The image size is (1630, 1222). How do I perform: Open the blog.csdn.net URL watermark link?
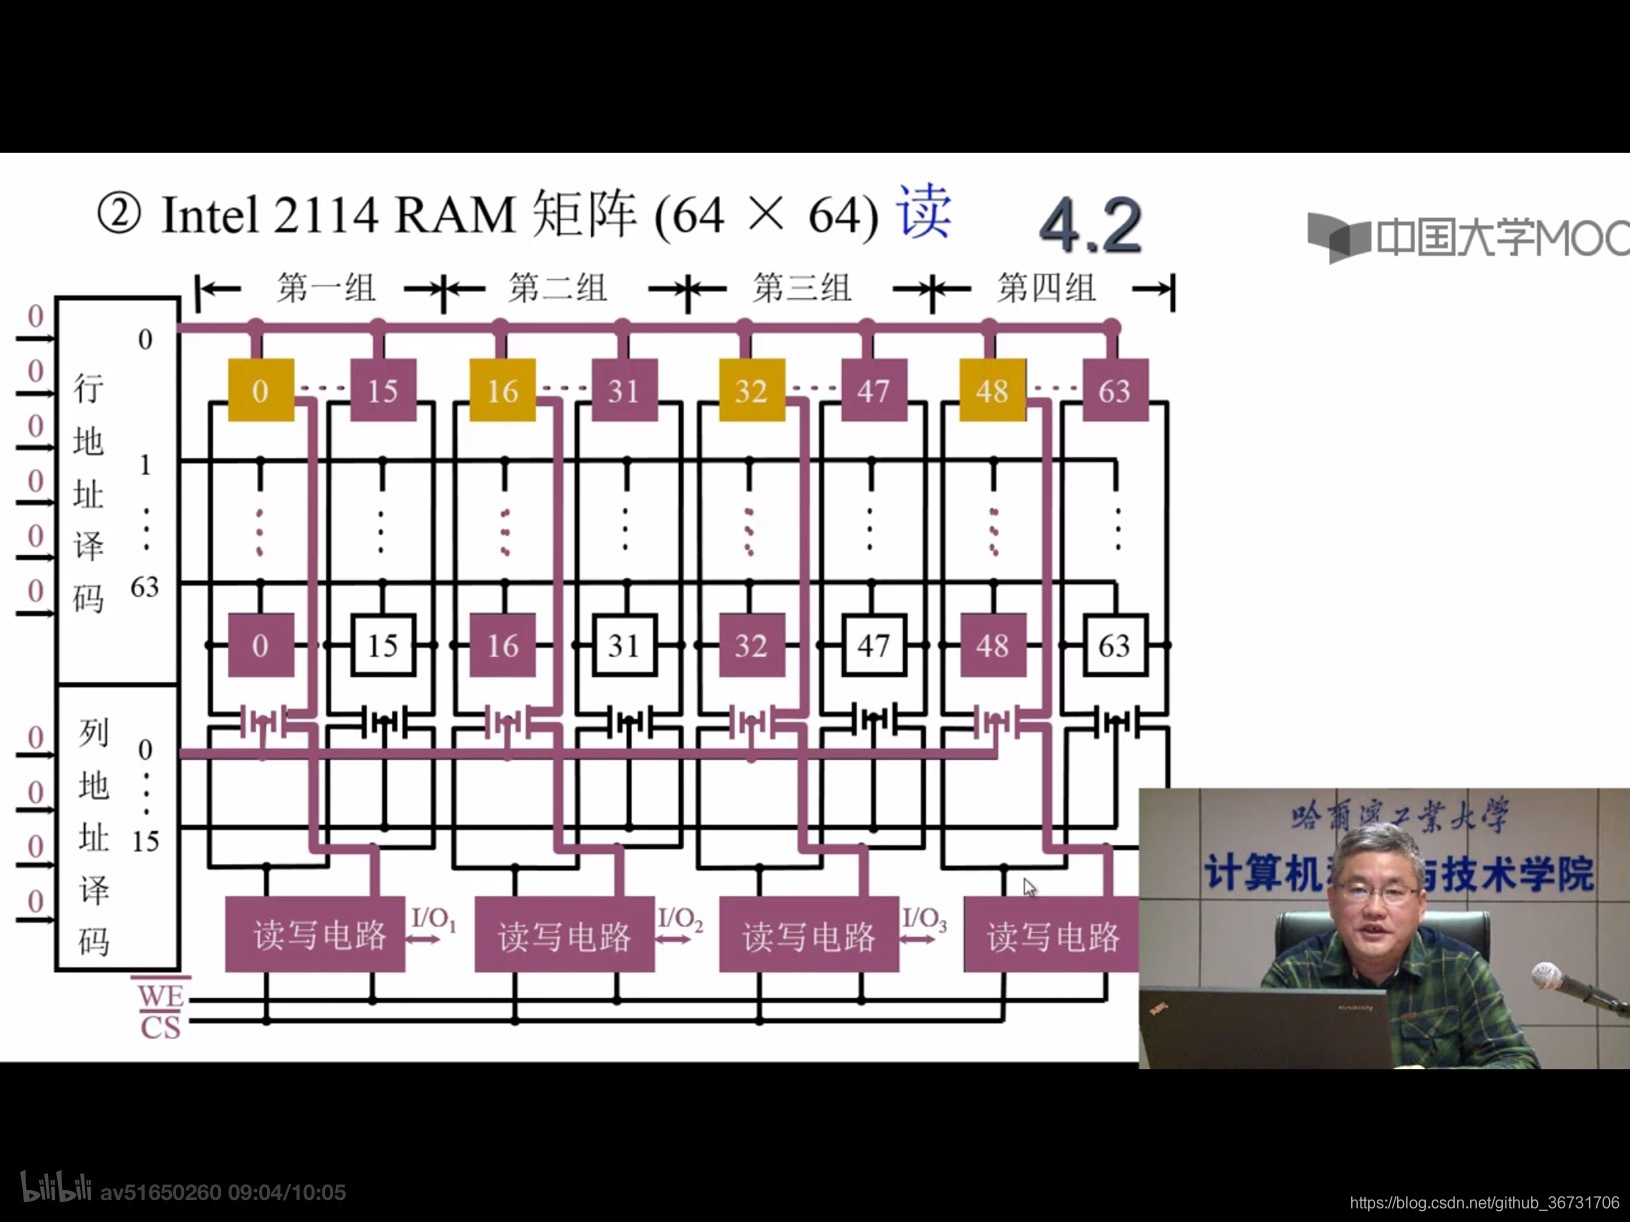(1484, 1203)
